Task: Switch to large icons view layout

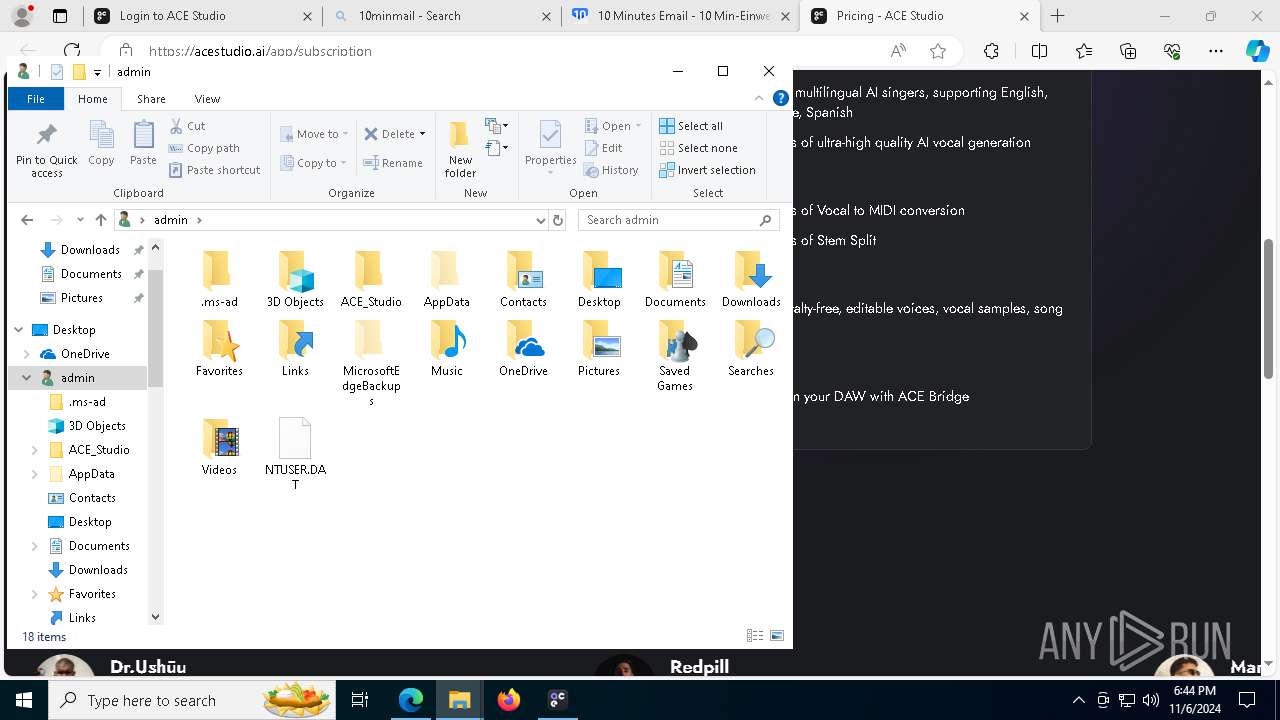Action: [x=777, y=636]
